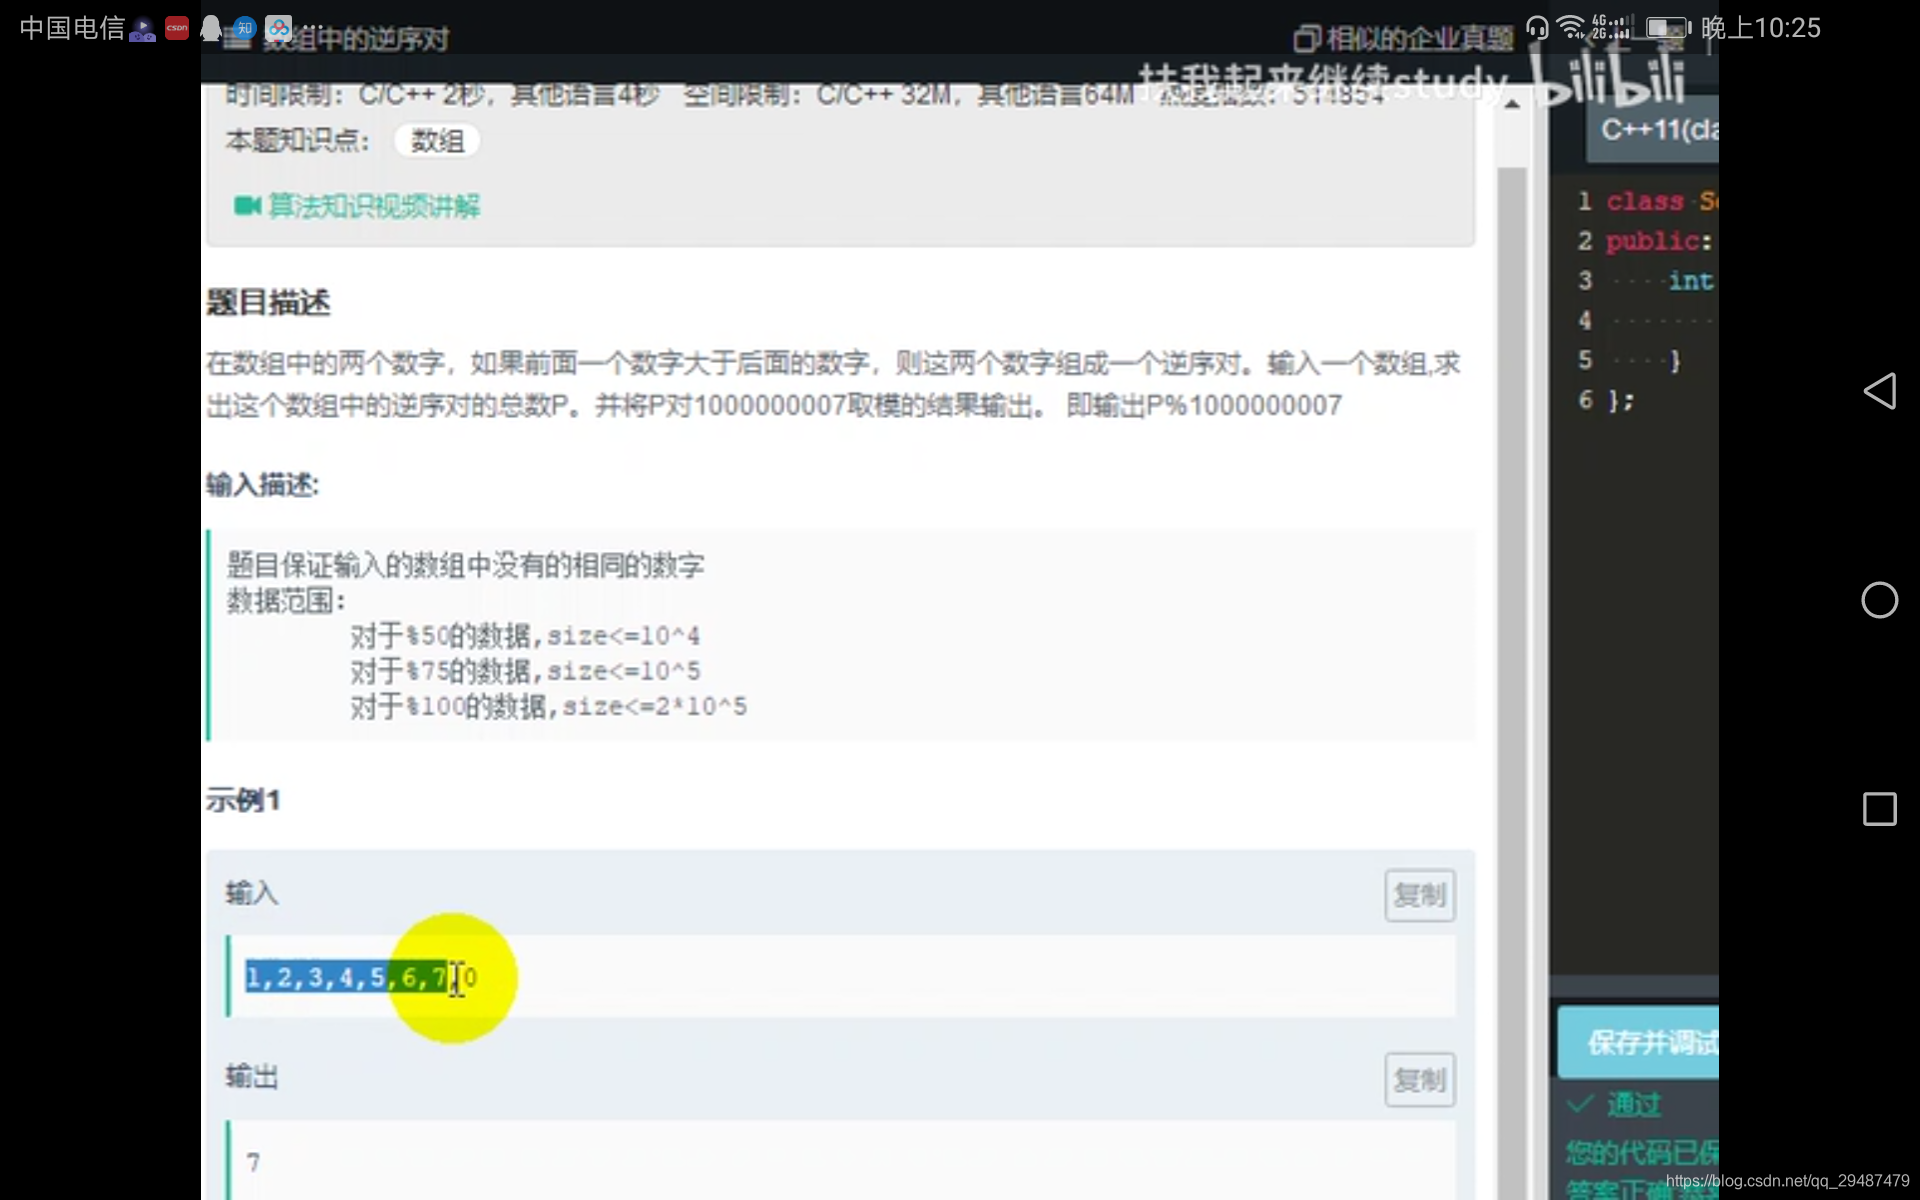Click the text 'size<=2*10^5' constraint line
Image resolution: width=1920 pixels, height=1200 pixels.
pyautogui.click(x=654, y=707)
